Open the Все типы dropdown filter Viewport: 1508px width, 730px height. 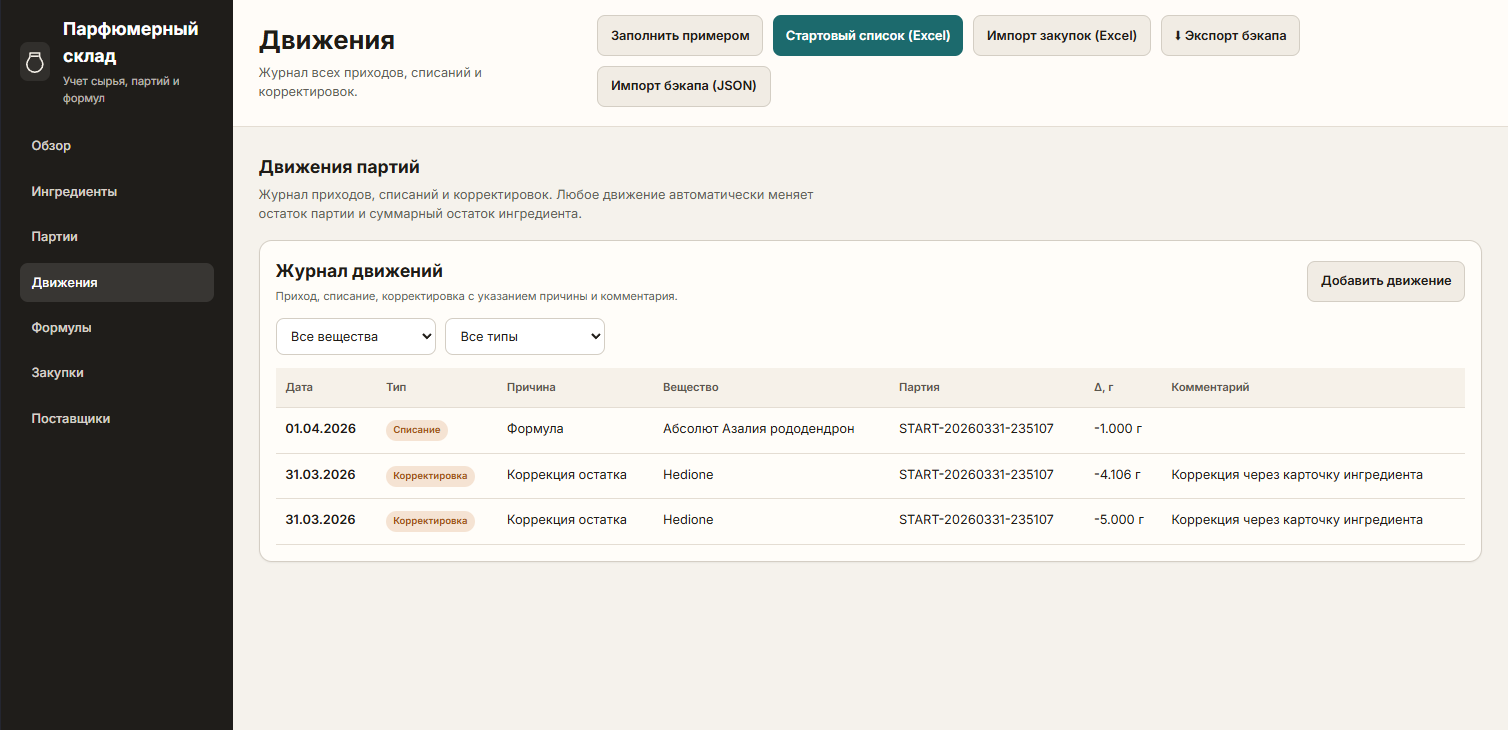click(524, 337)
